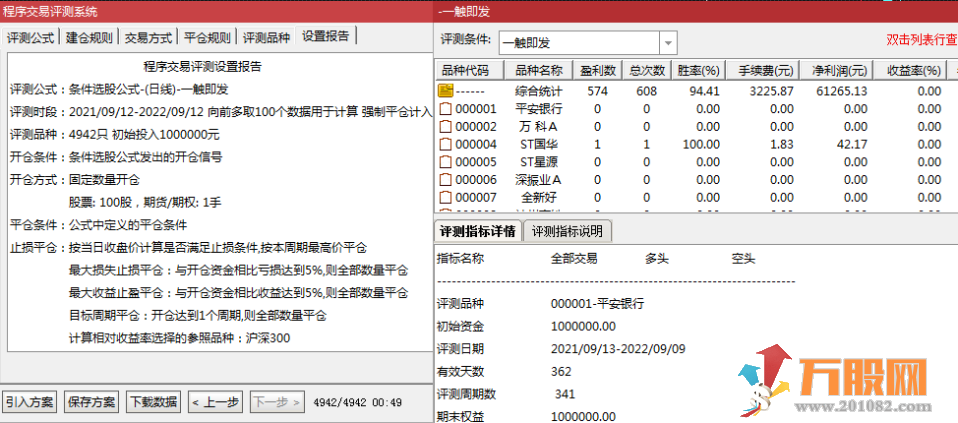Click the document icon beside 000006

click(x=446, y=180)
